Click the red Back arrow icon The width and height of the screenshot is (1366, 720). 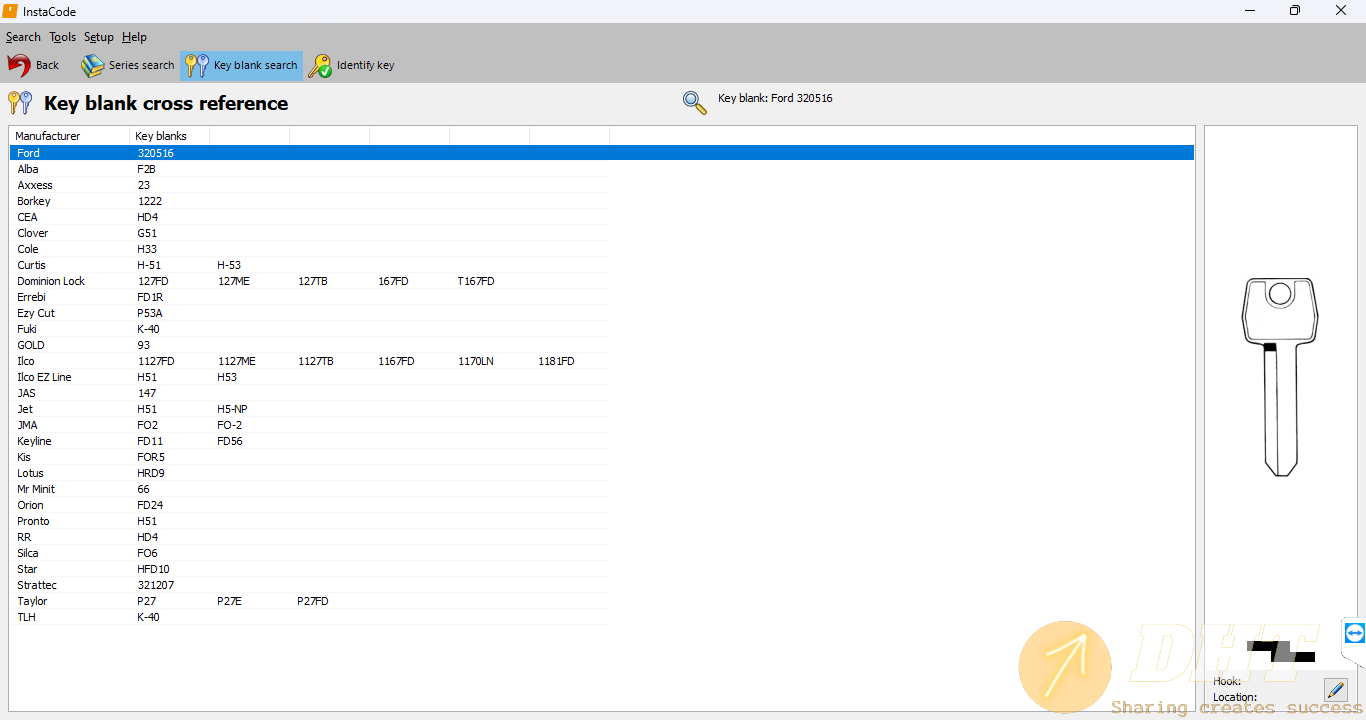19,66
